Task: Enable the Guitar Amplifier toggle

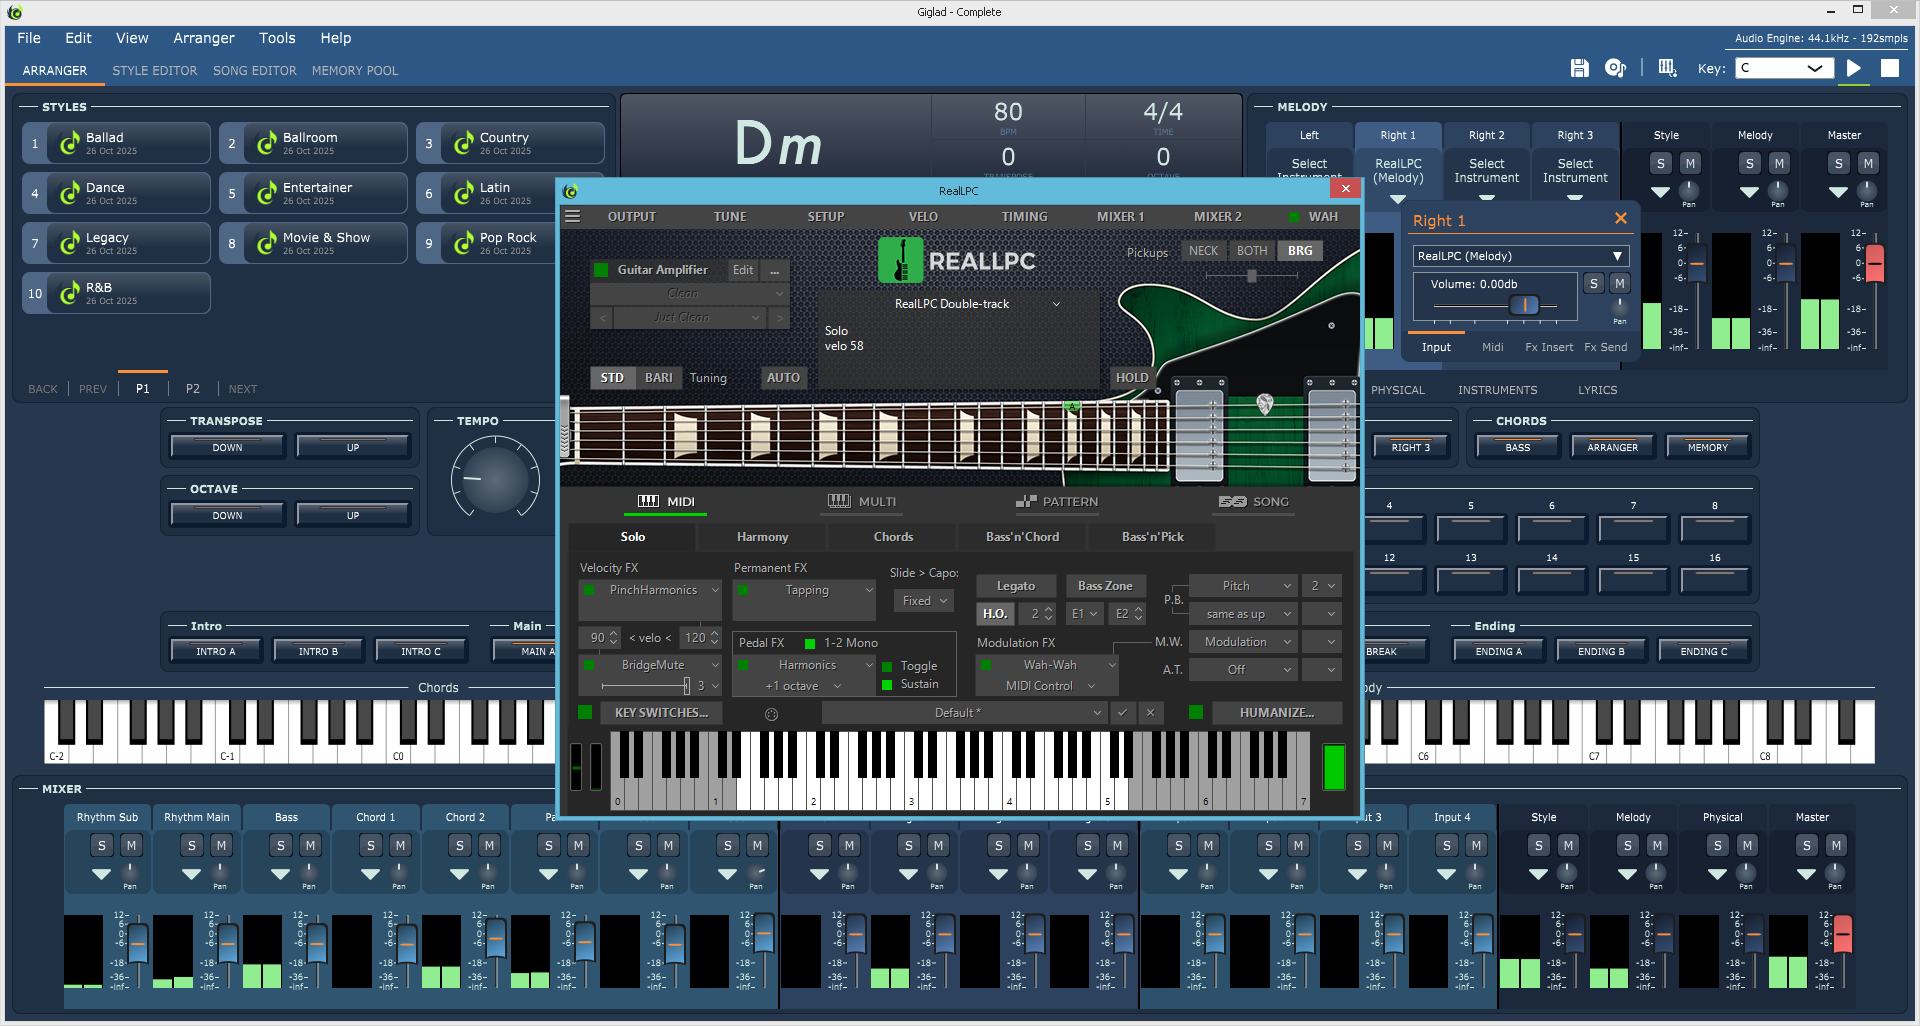Action: coord(601,270)
